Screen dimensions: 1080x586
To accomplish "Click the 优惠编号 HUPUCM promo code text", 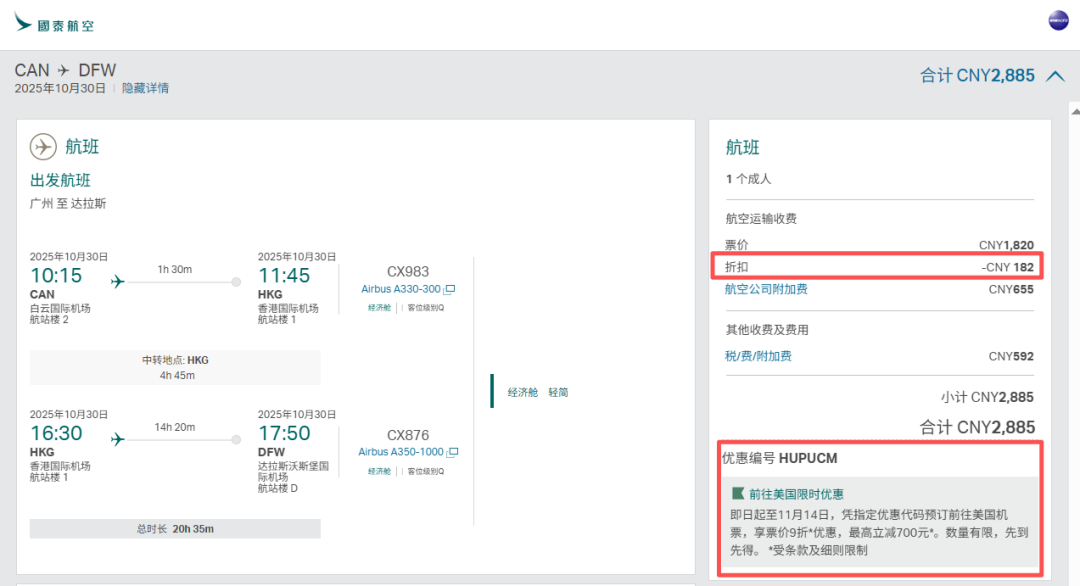I will pos(780,458).
